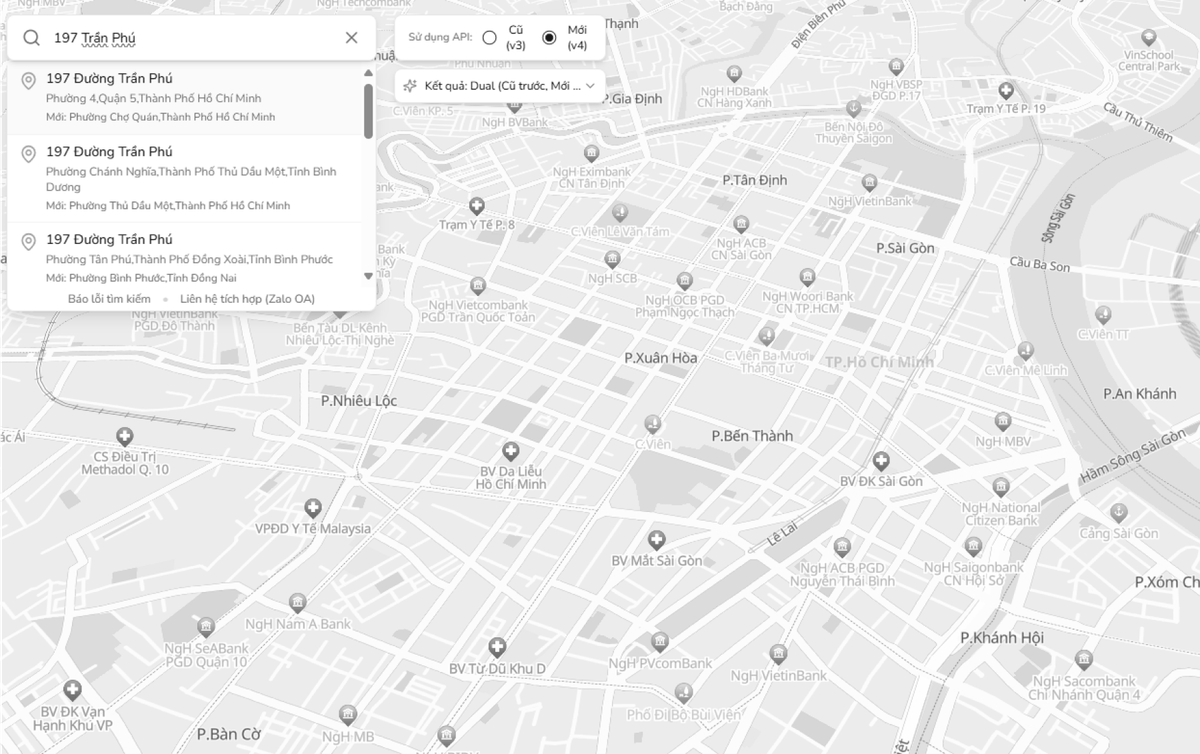Click the search magnifier icon
The width and height of the screenshot is (1200, 754).
[x=32, y=38]
